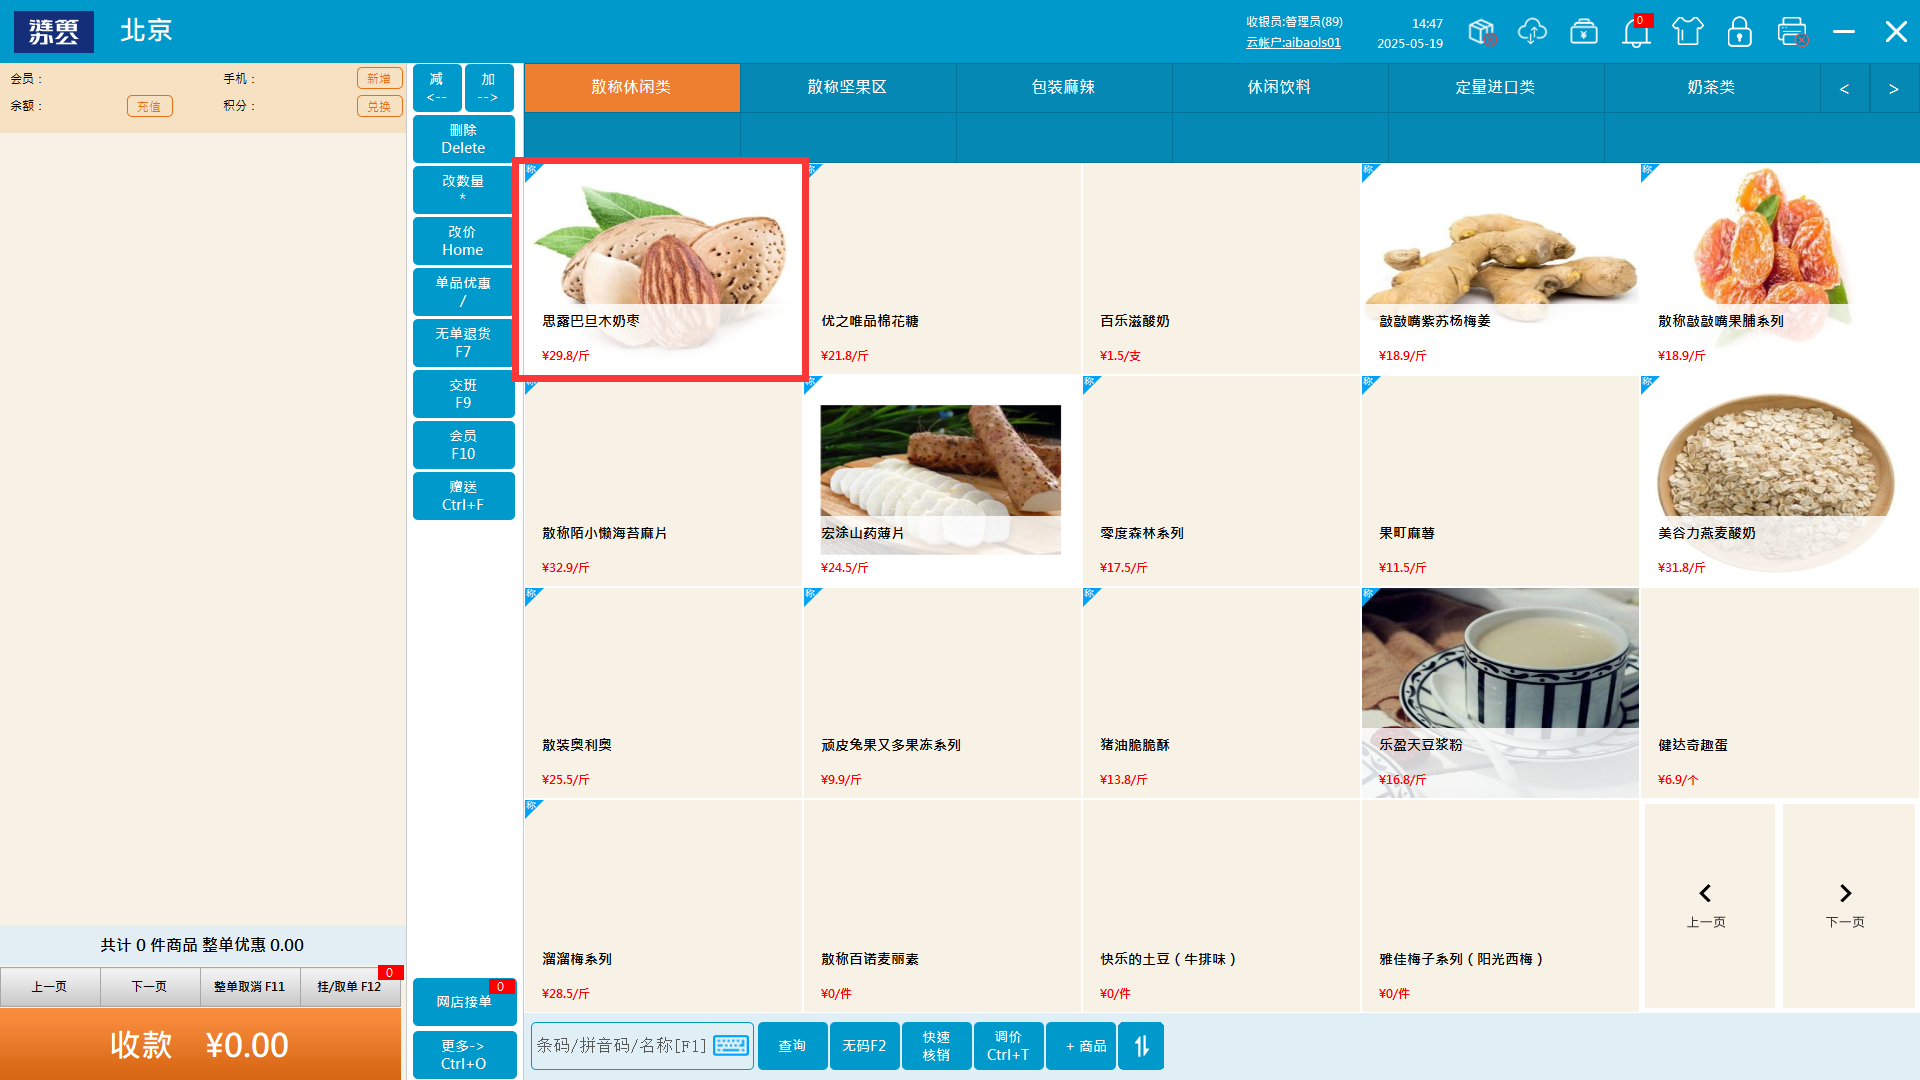Open the notification bell
This screenshot has width=1920, height=1080.
click(1636, 32)
